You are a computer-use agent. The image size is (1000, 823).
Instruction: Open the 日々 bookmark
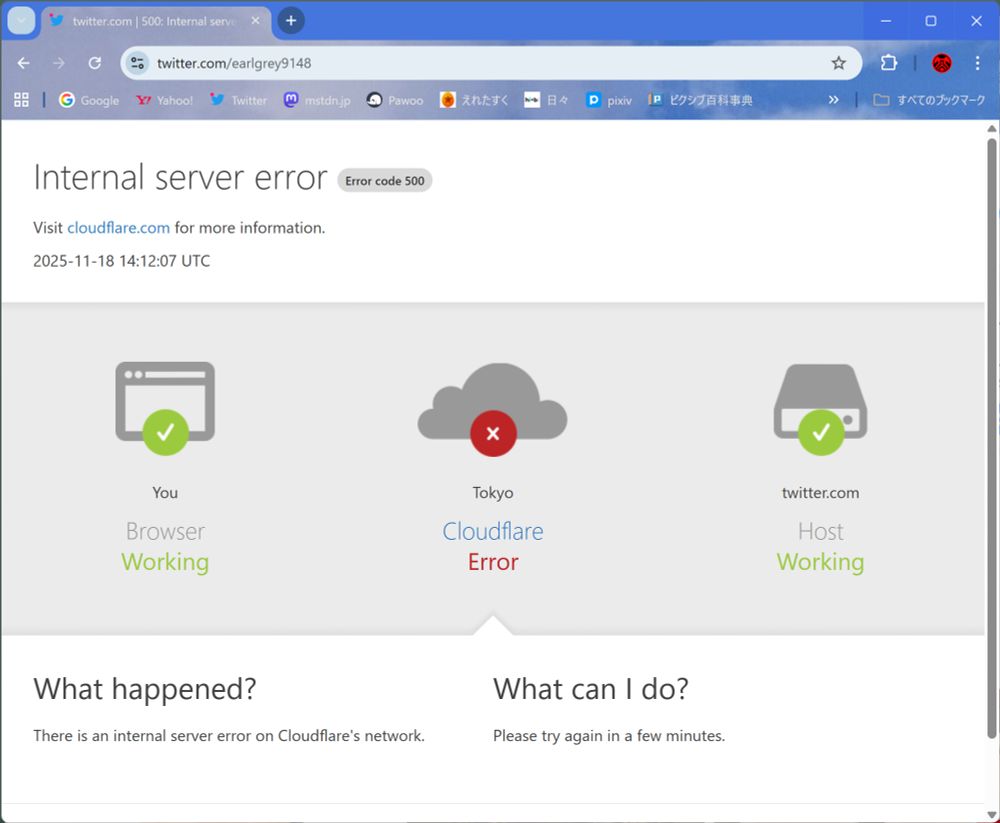pos(546,100)
